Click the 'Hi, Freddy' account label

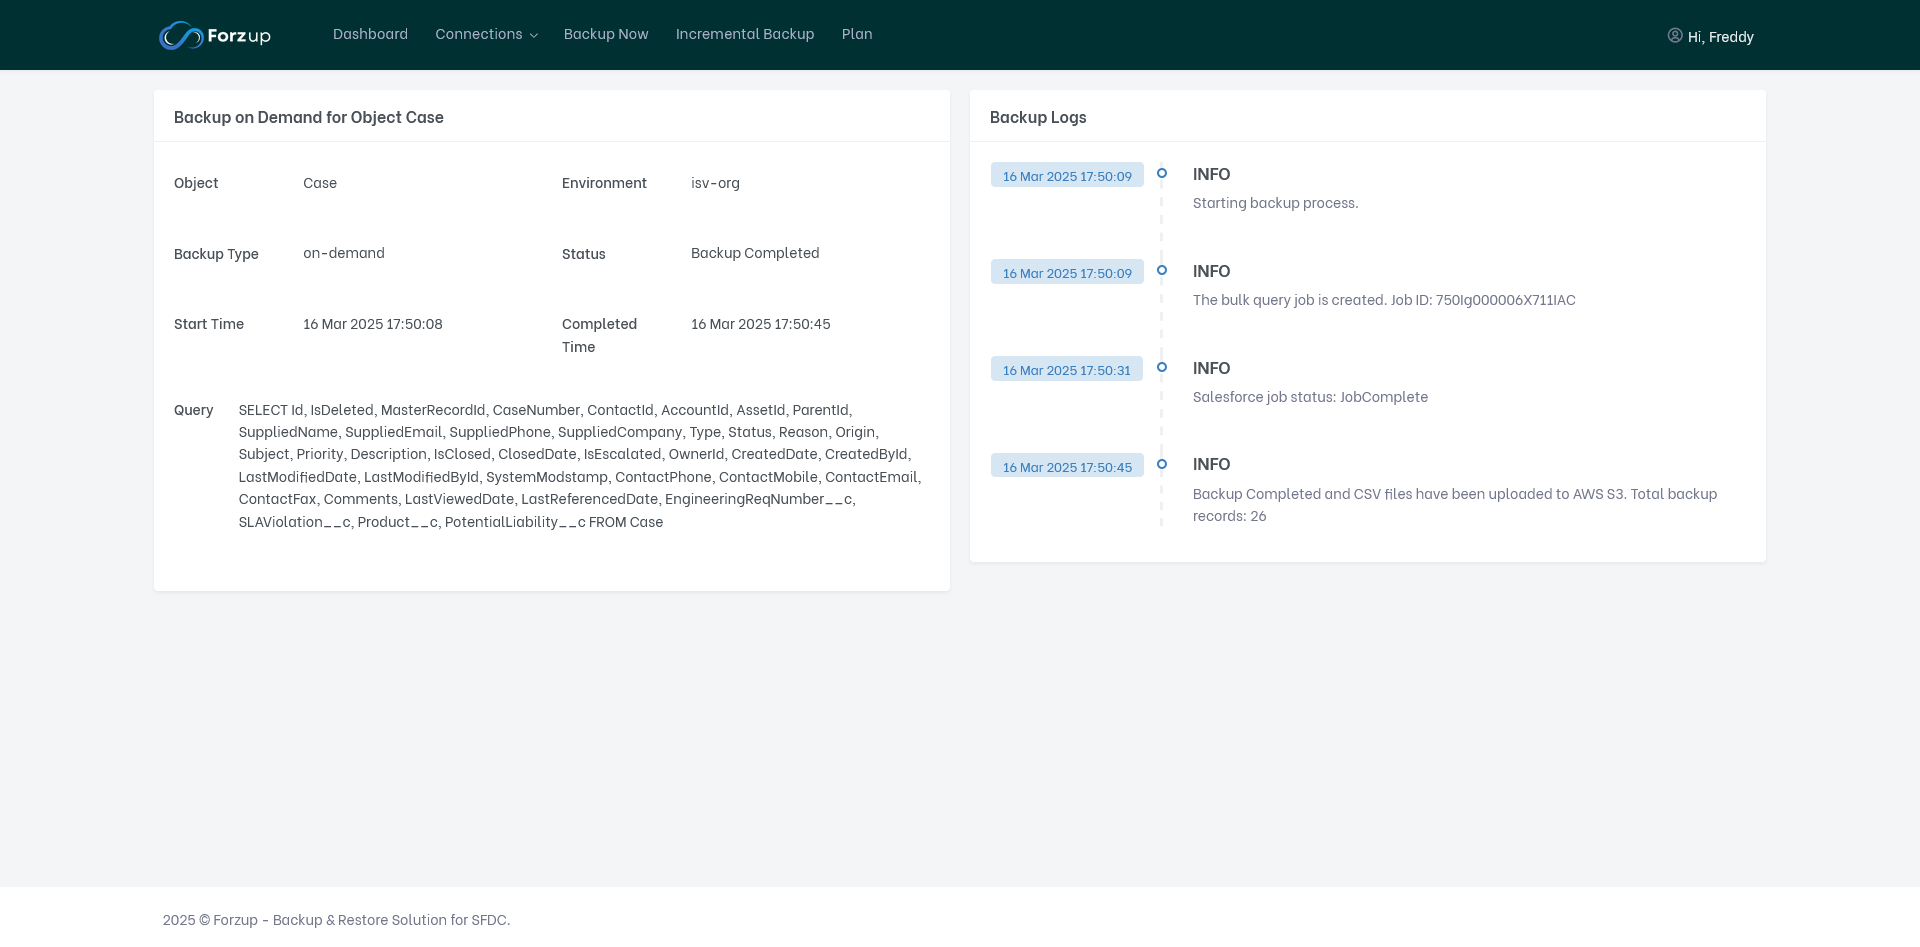coord(1720,37)
